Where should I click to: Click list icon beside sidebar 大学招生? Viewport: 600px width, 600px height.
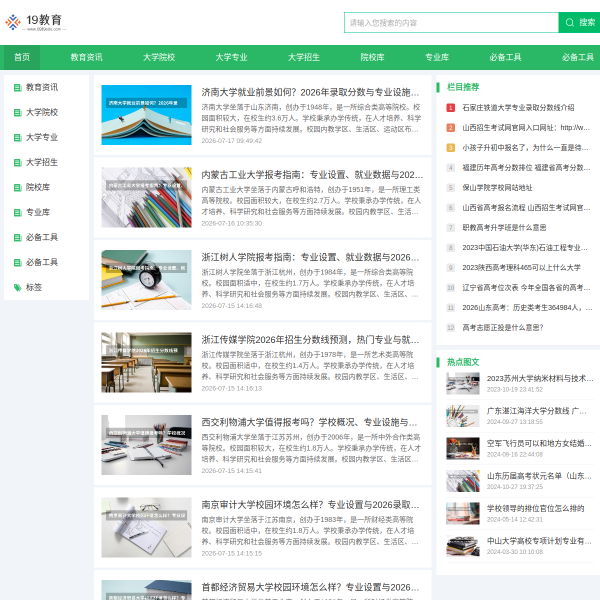tap(18, 163)
